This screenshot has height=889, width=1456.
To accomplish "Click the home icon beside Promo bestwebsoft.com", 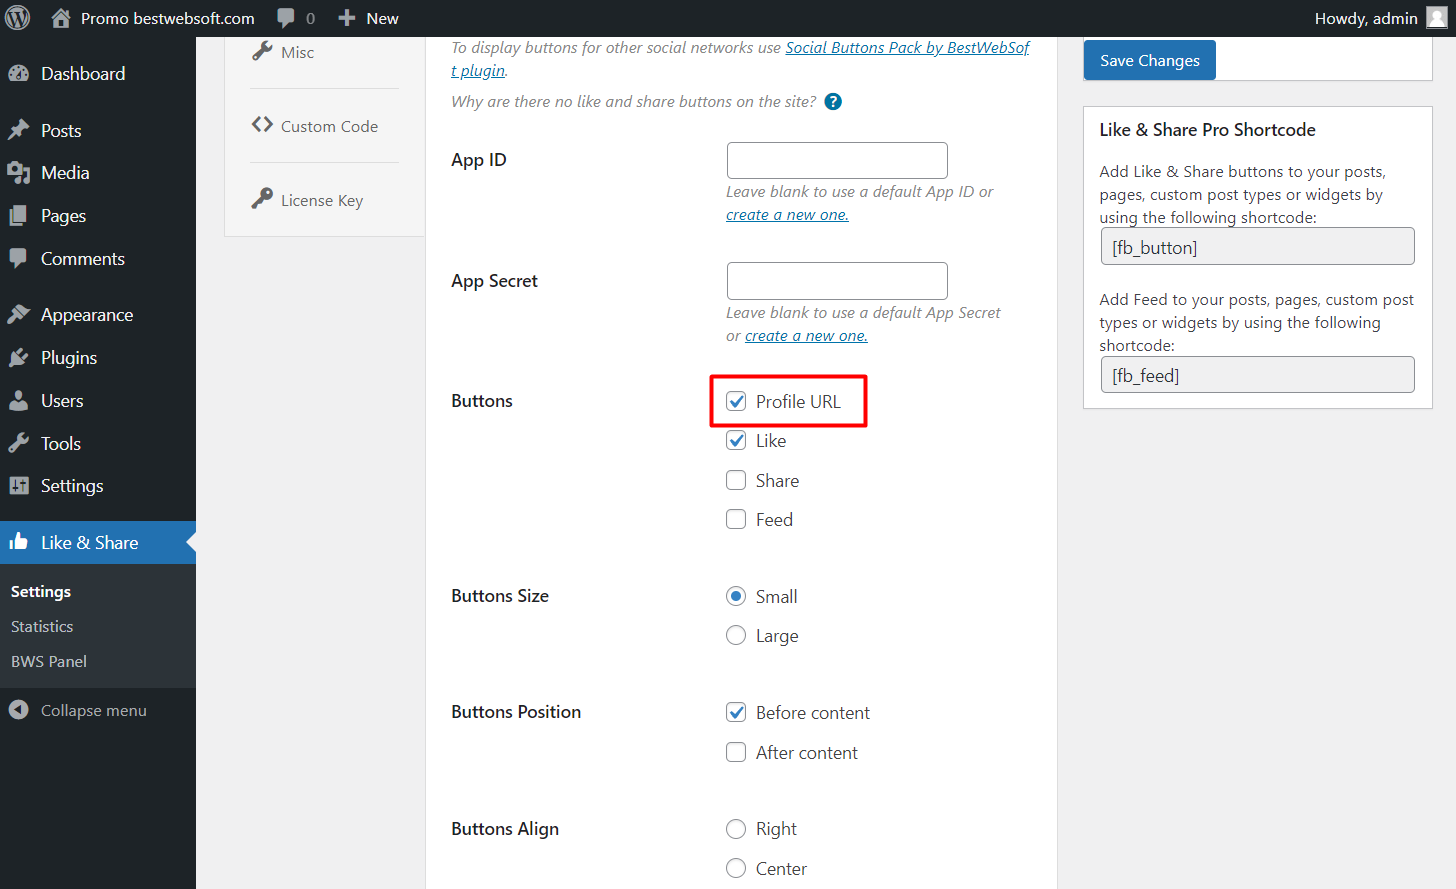I will click(61, 18).
